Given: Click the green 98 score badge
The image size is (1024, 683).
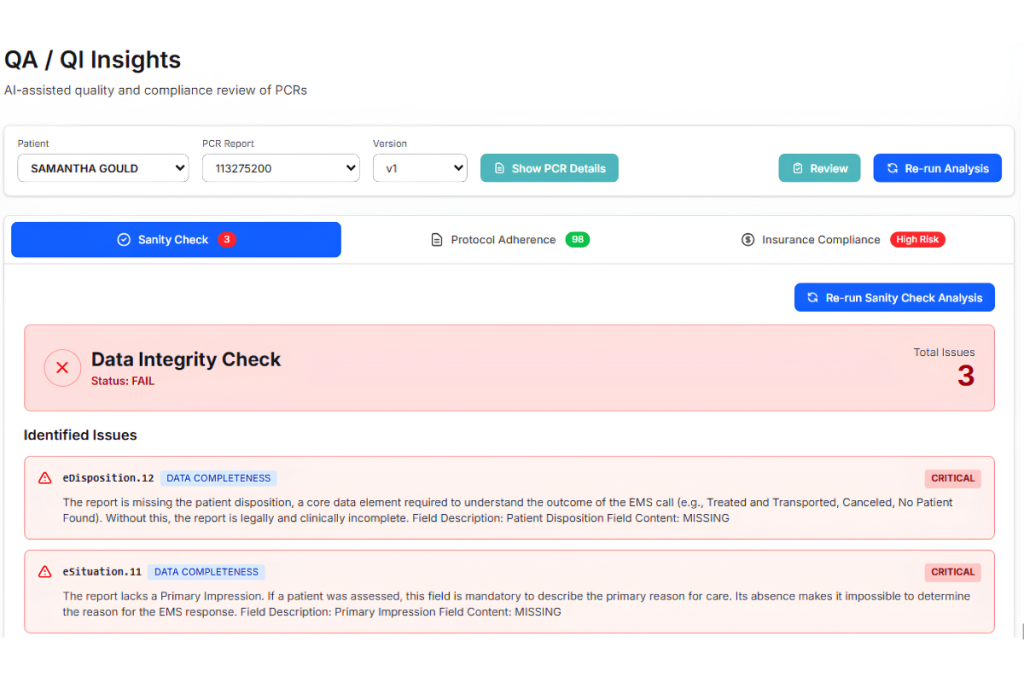Looking at the screenshot, I should coord(577,240).
